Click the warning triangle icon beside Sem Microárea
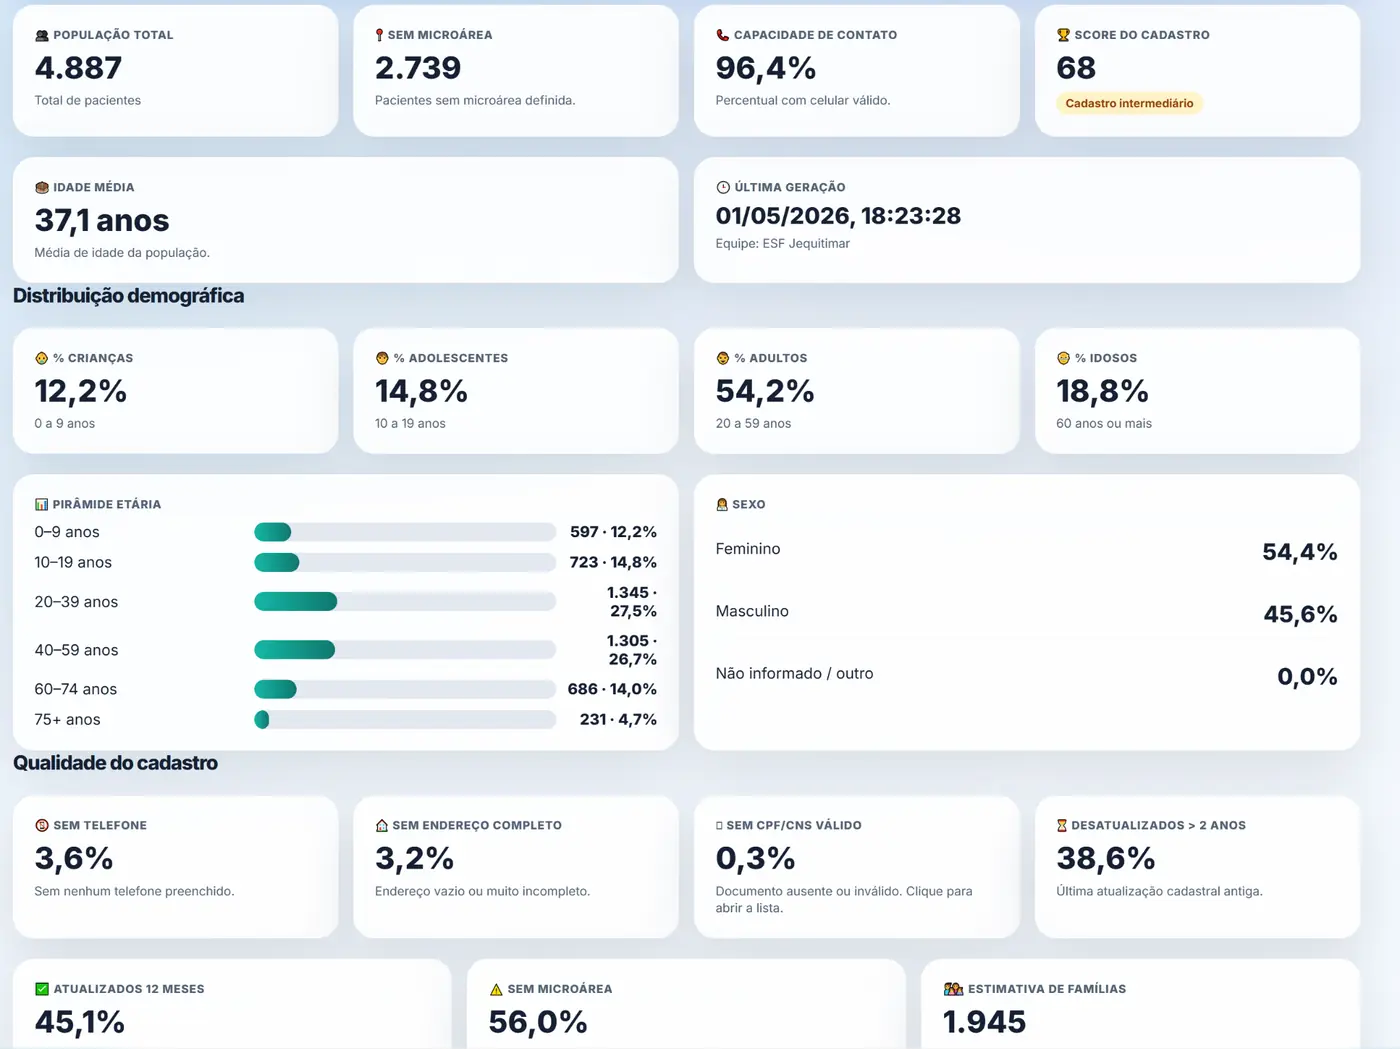The height and width of the screenshot is (1049, 1400). point(496,989)
